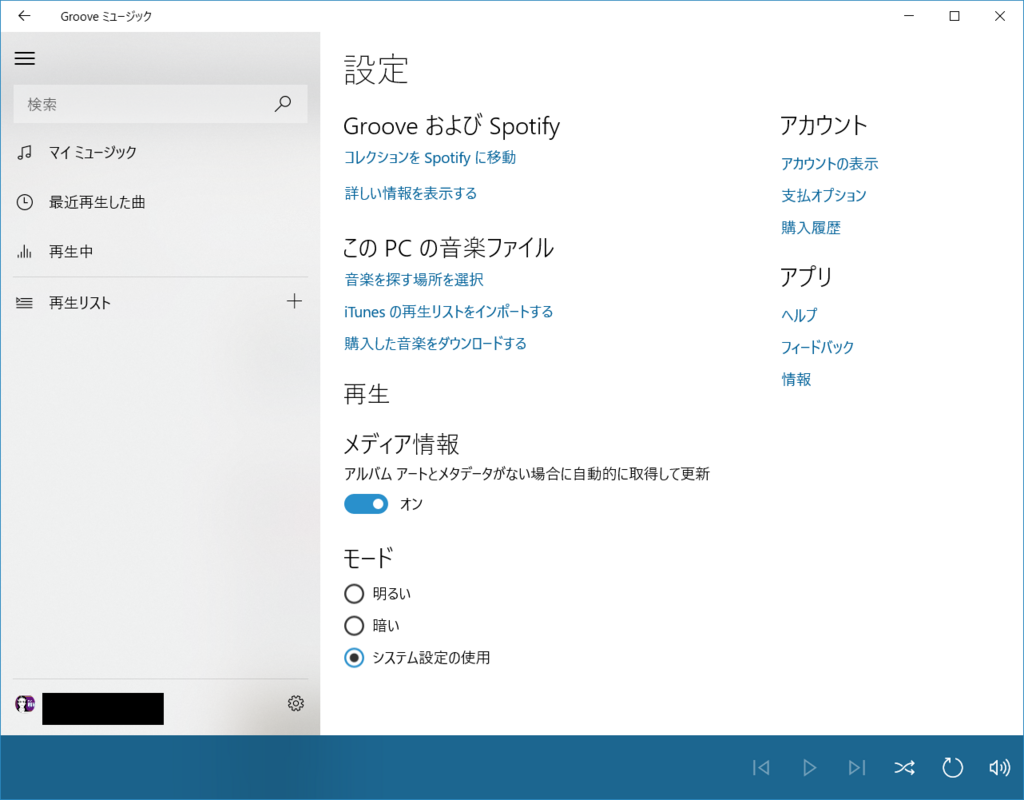Open the hamburger navigation menu
1024x800 pixels.
click(x=25, y=58)
